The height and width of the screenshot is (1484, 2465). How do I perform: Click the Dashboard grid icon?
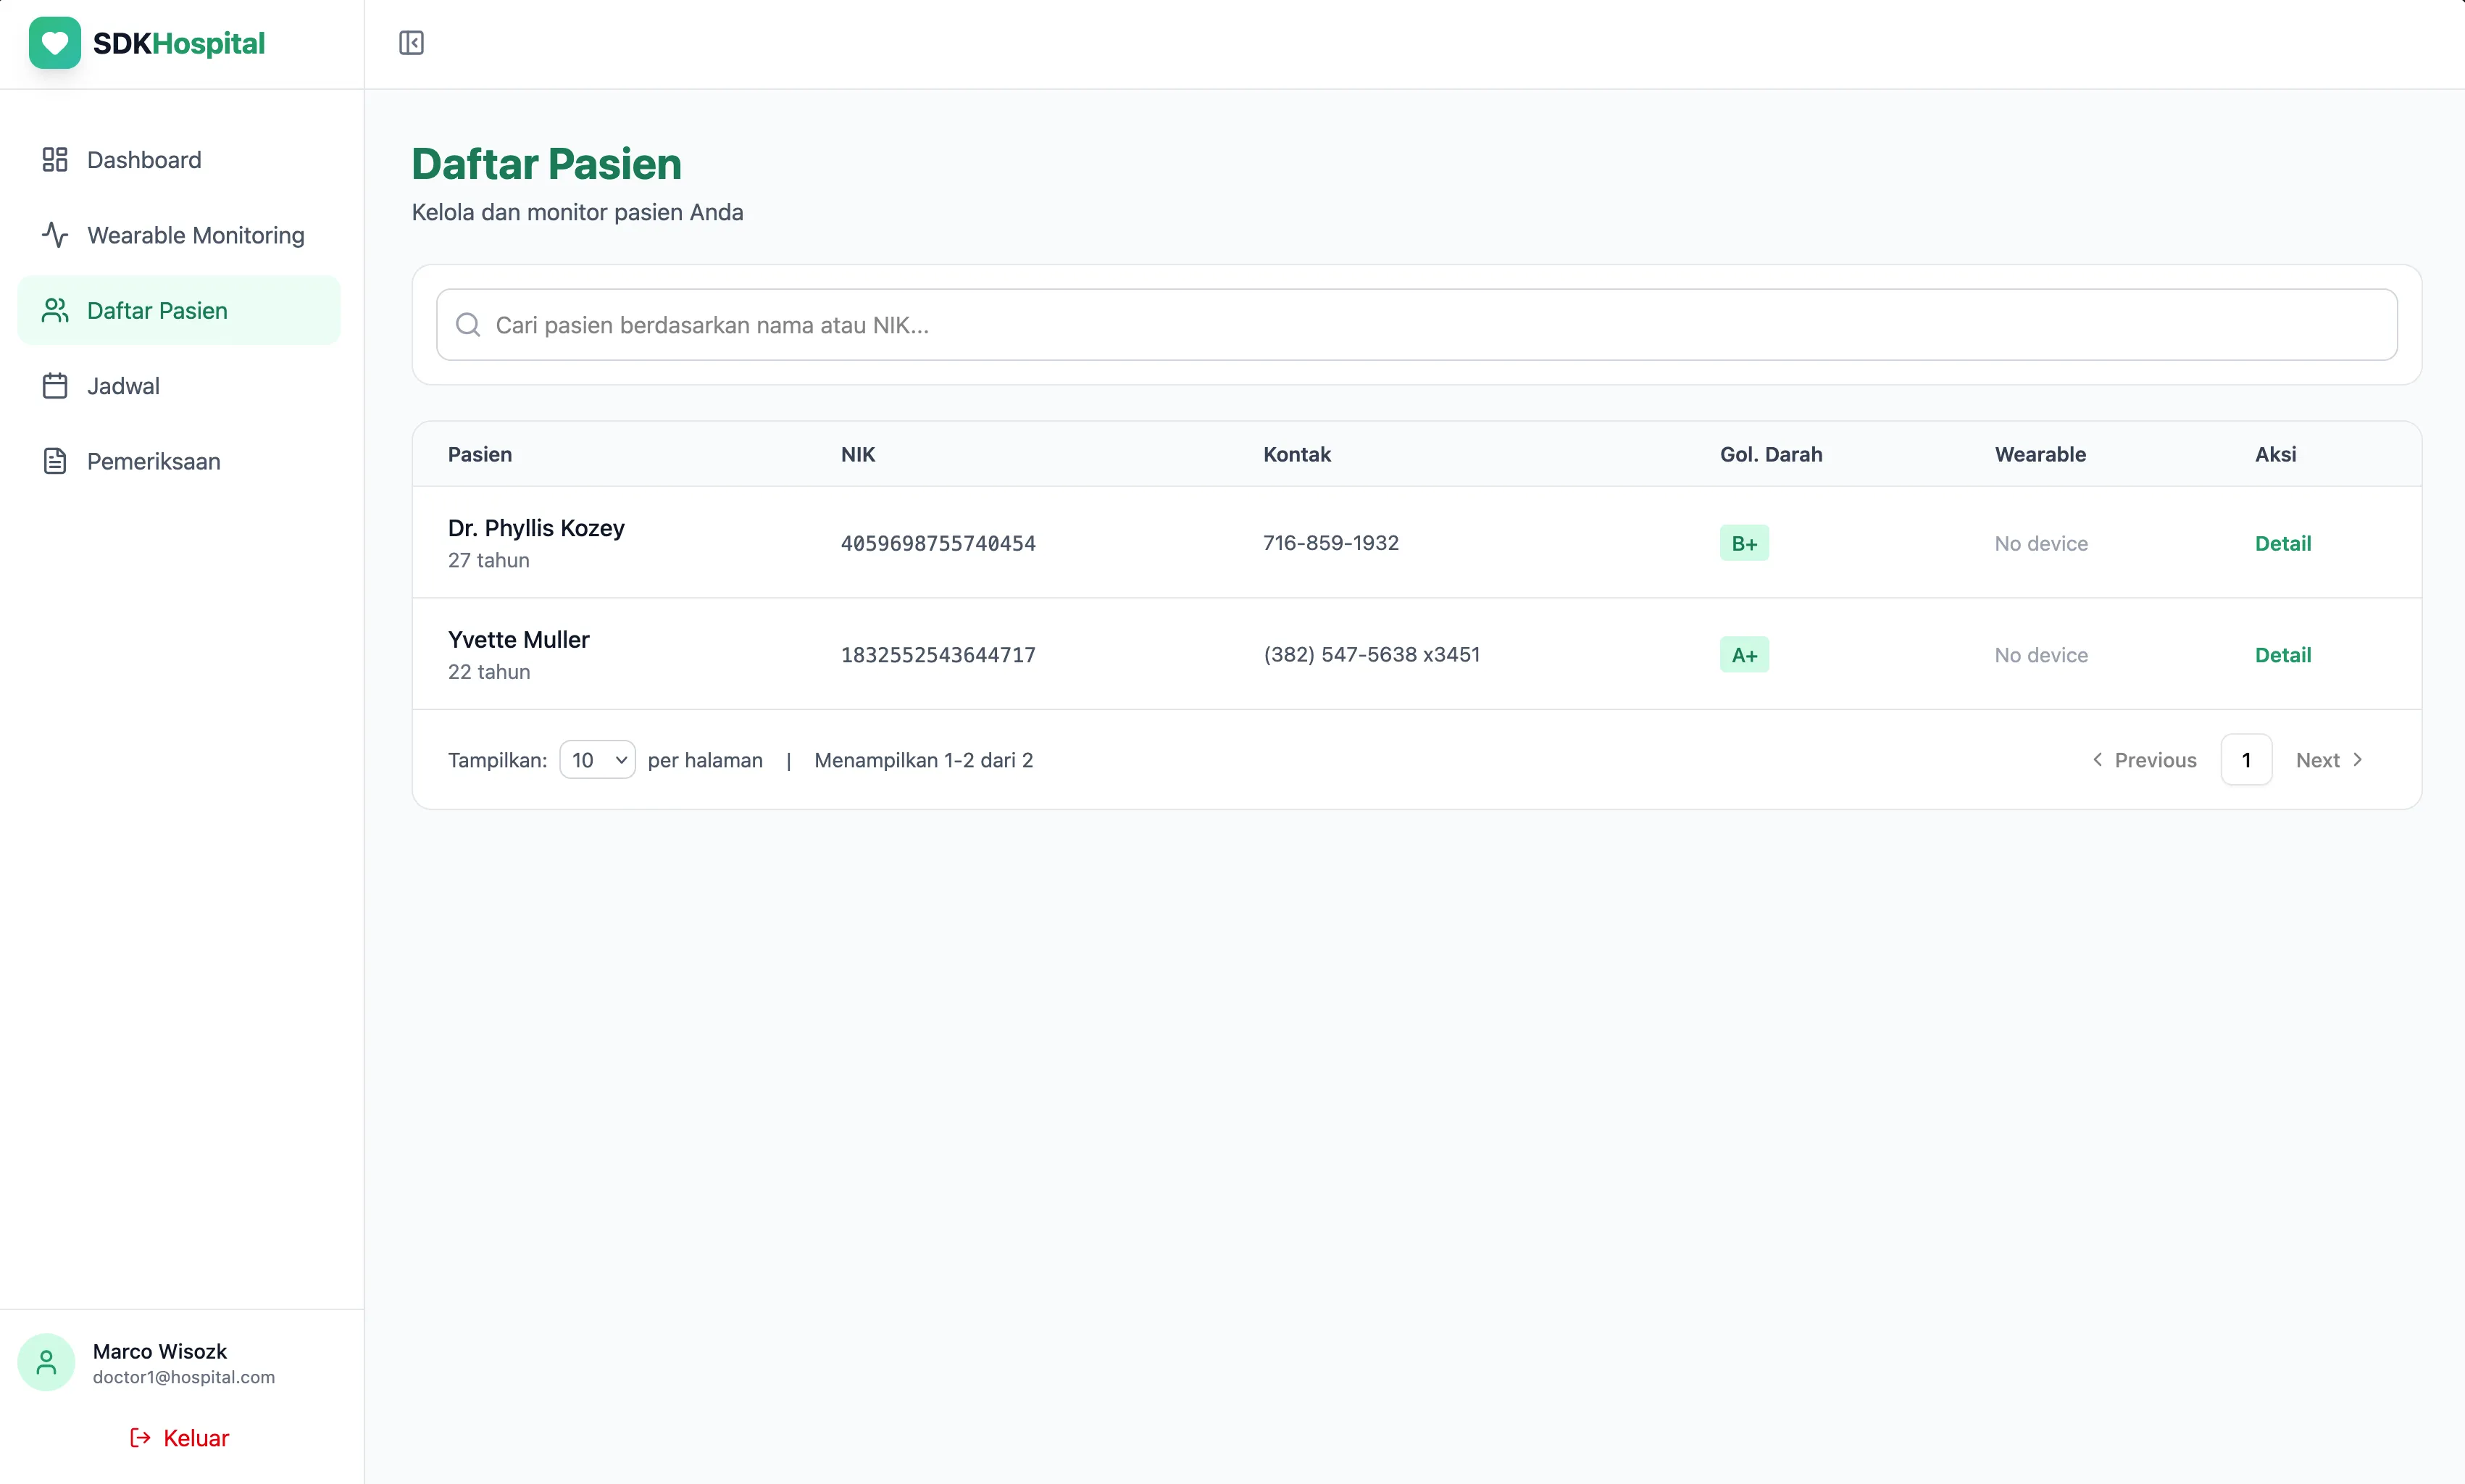(55, 160)
